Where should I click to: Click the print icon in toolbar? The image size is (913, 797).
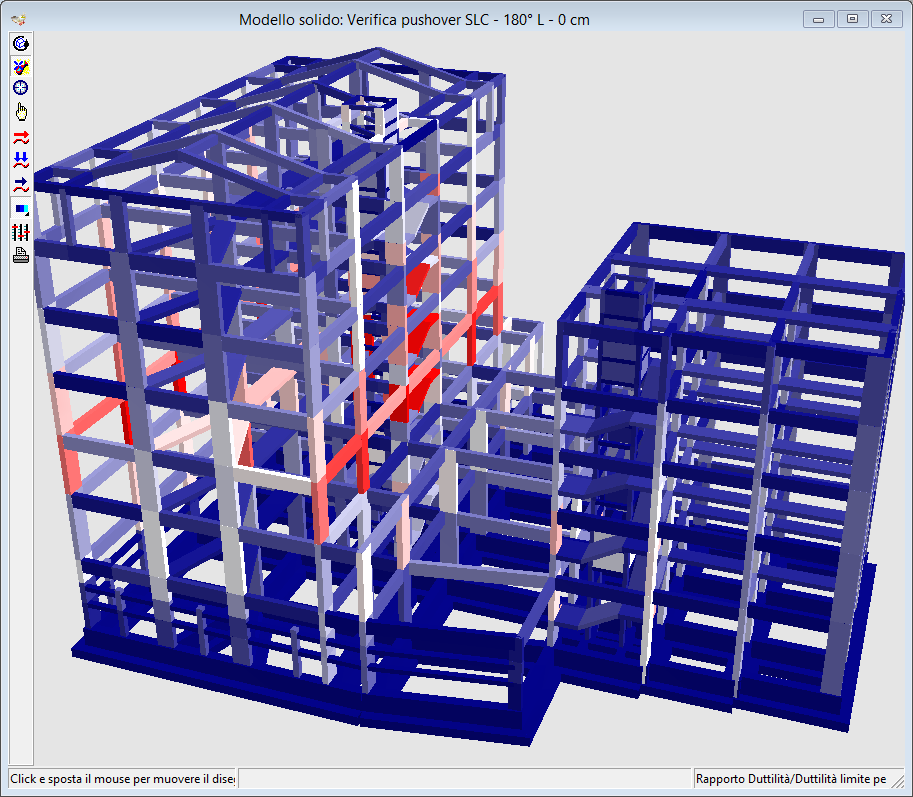point(20,255)
